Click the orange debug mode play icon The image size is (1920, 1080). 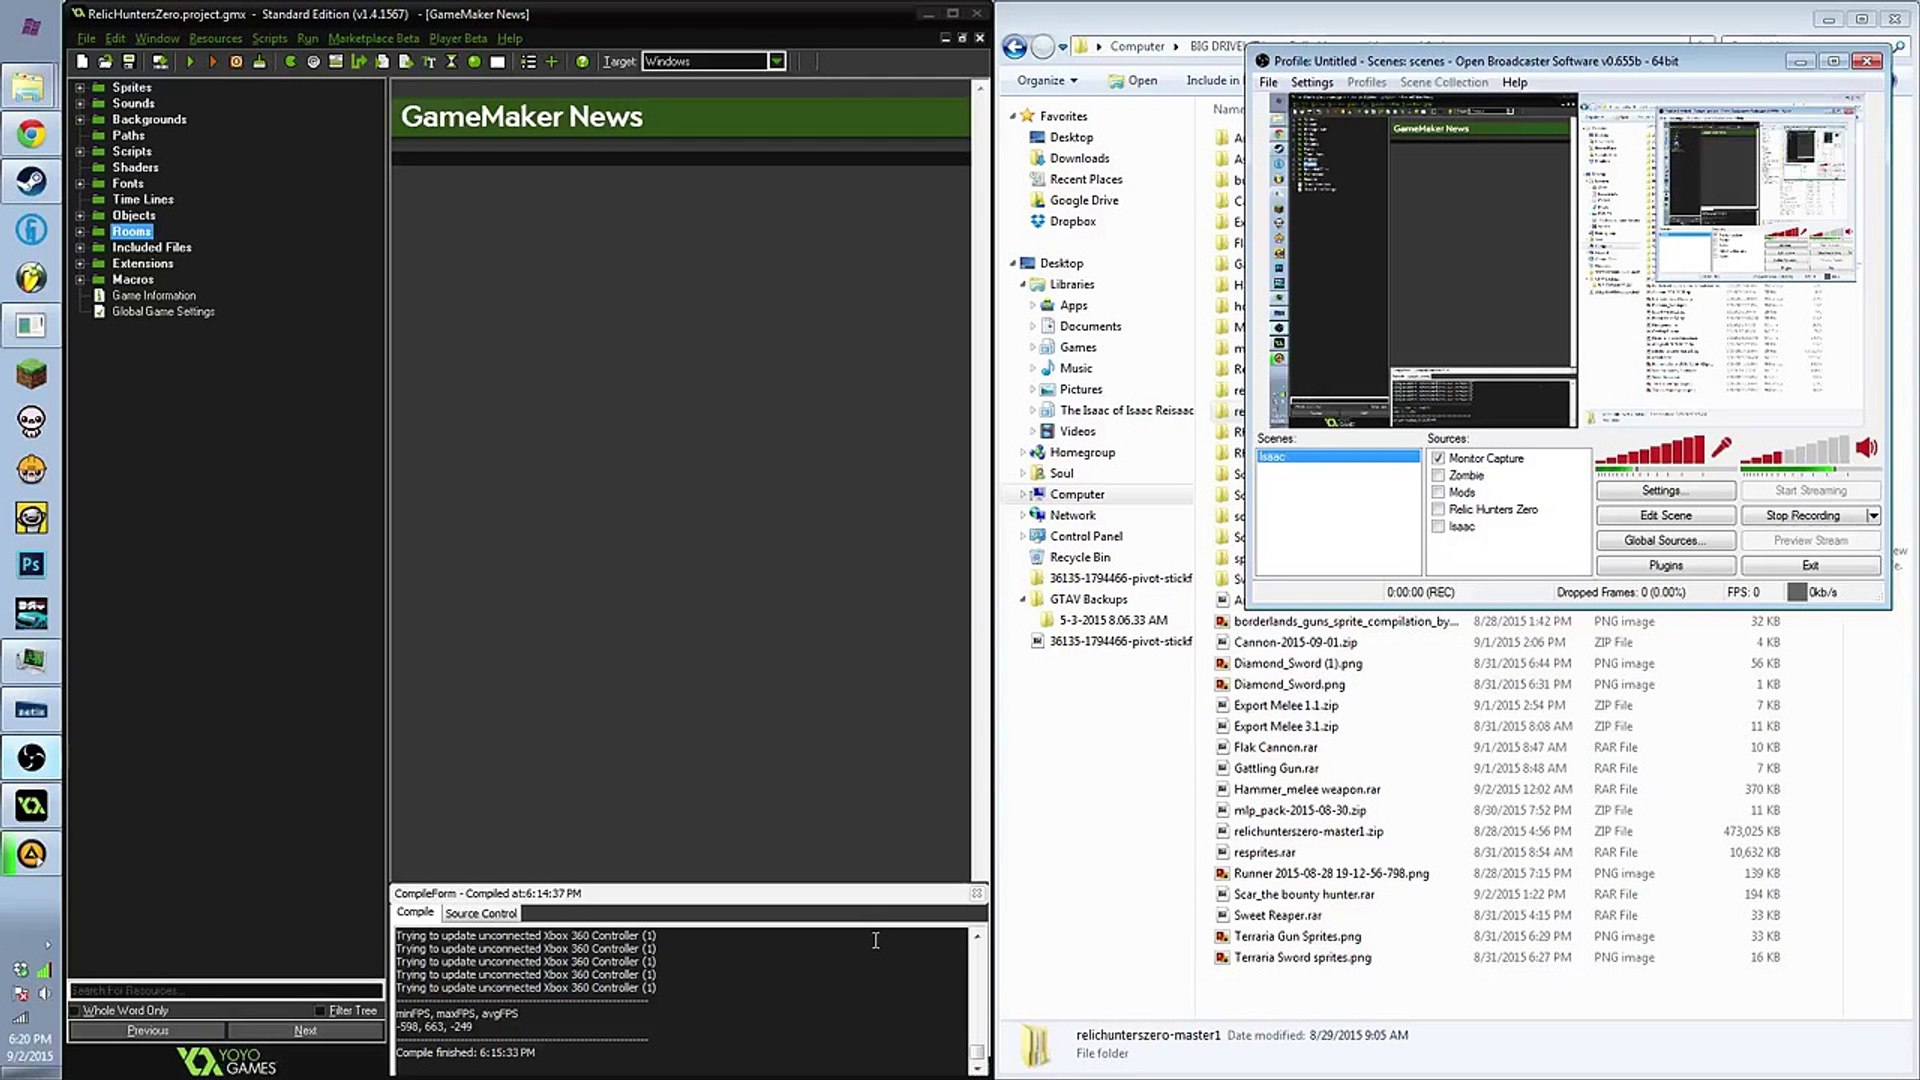(x=212, y=62)
